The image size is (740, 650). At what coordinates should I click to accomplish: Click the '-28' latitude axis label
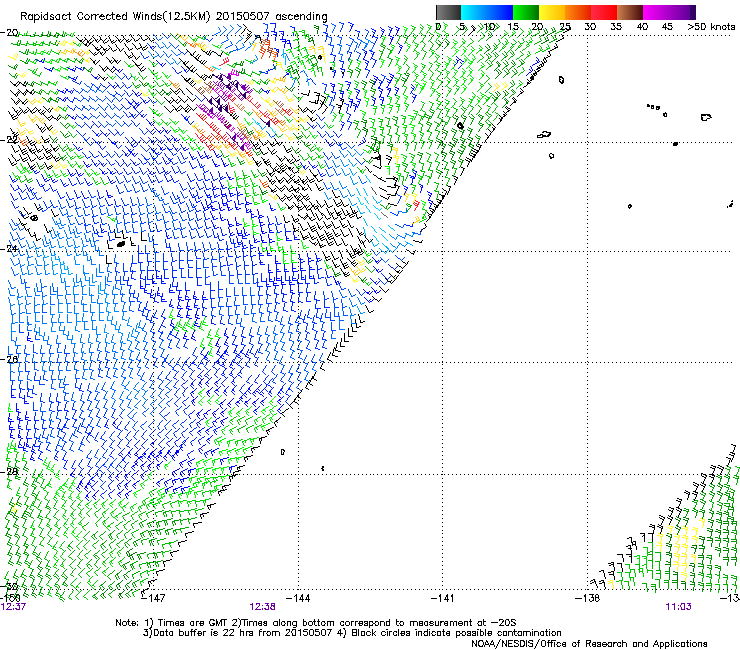[x=9, y=472]
